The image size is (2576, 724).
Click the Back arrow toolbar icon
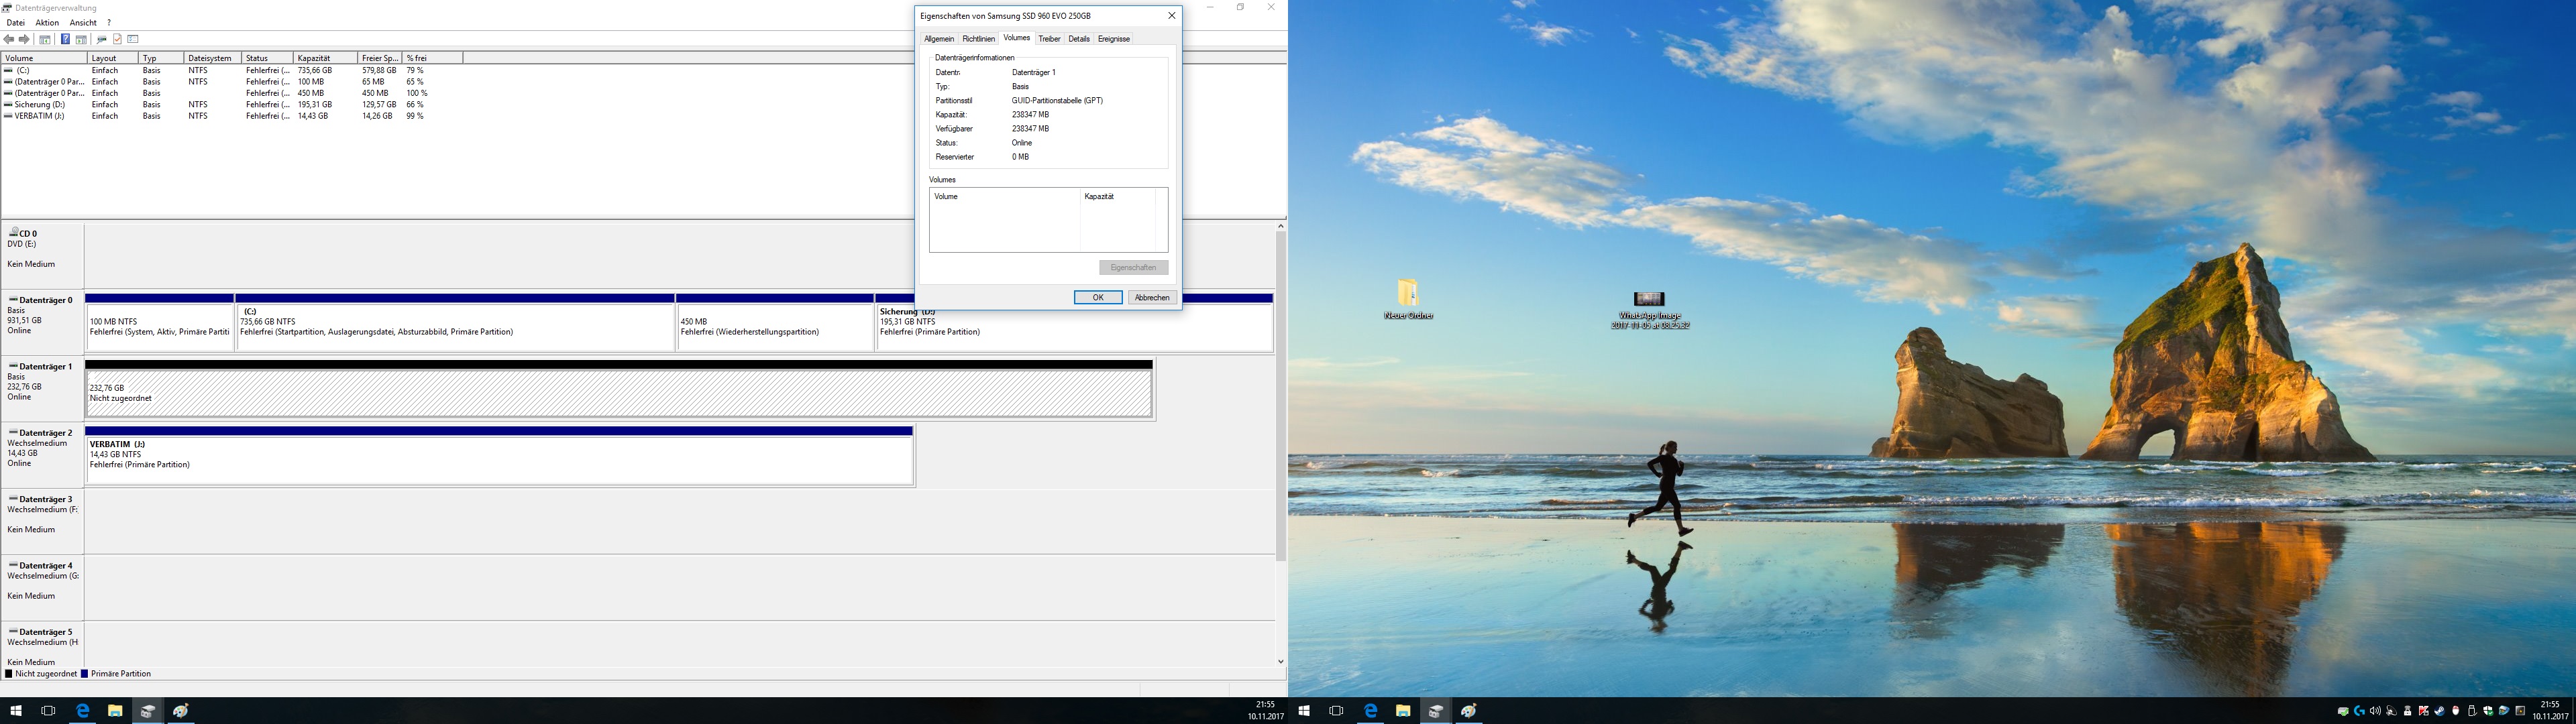(9, 39)
